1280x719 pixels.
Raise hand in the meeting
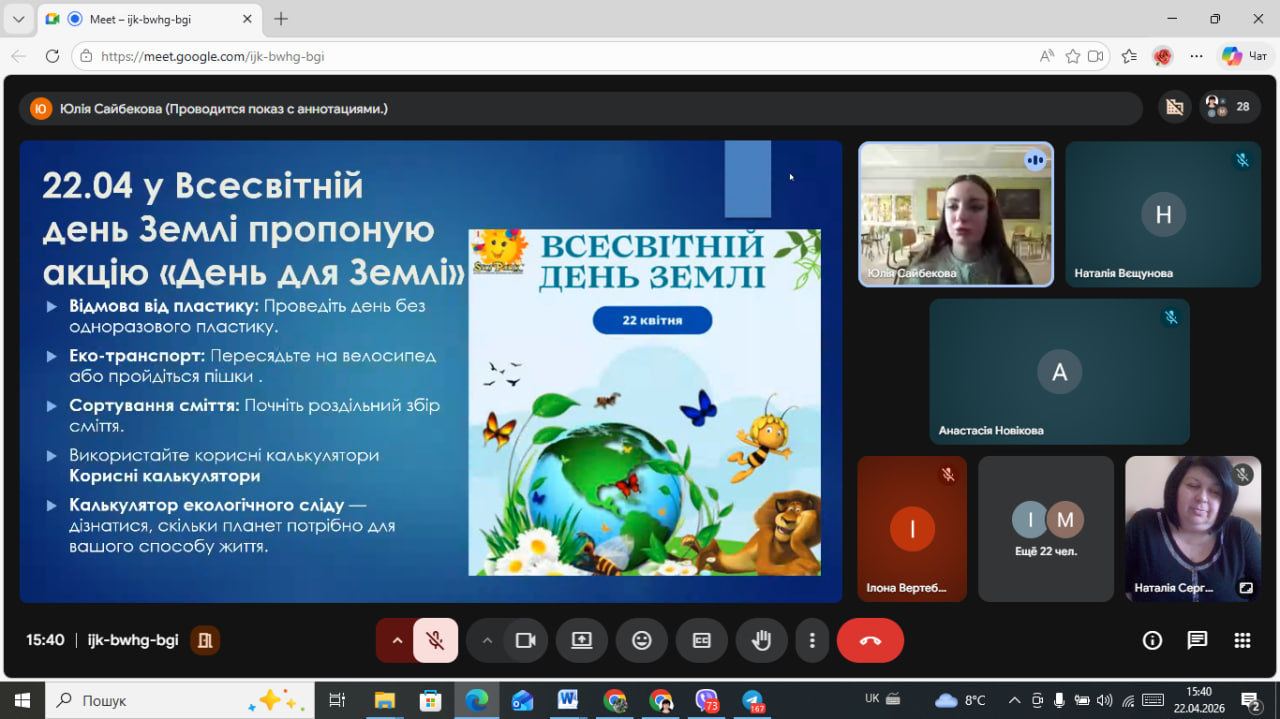tap(761, 641)
